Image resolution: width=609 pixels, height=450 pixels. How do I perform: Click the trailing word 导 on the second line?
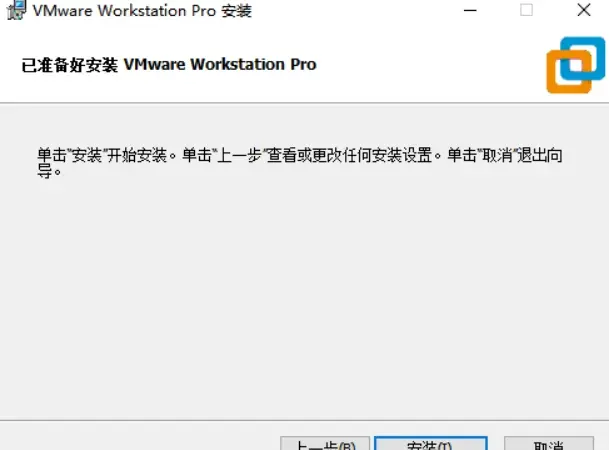[x=44, y=171]
